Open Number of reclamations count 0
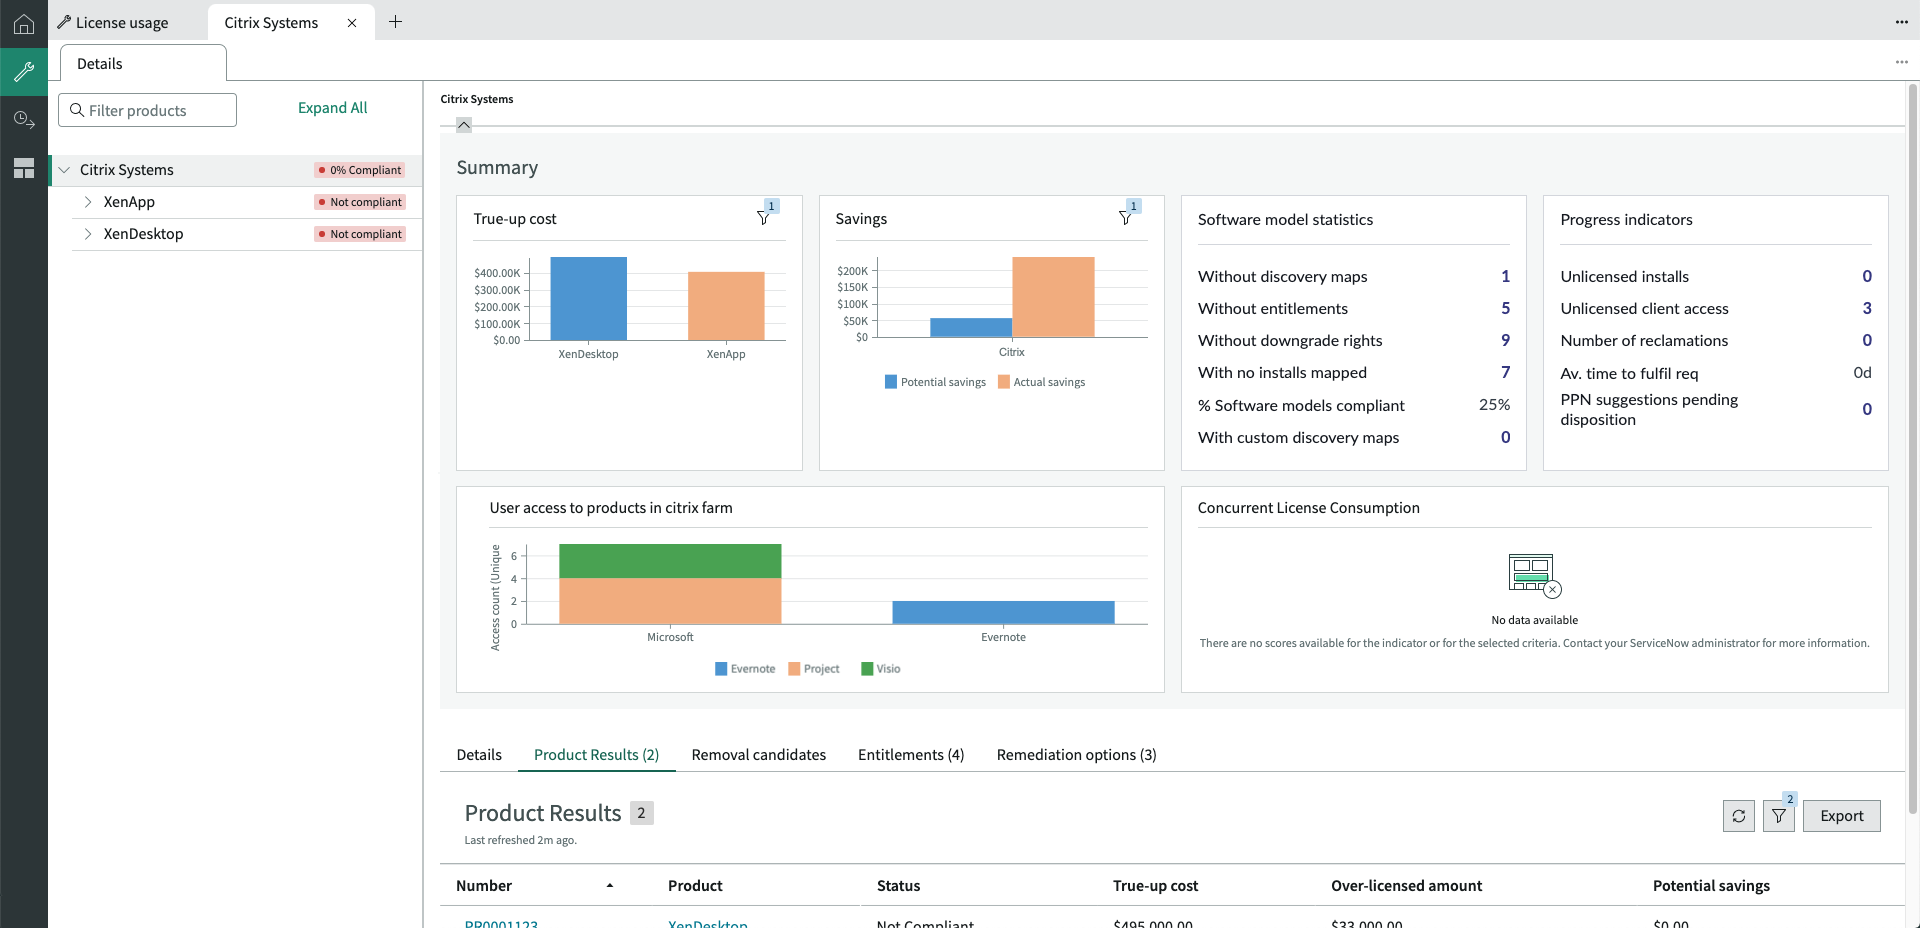1920x928 pixels. pos(1867,340)
